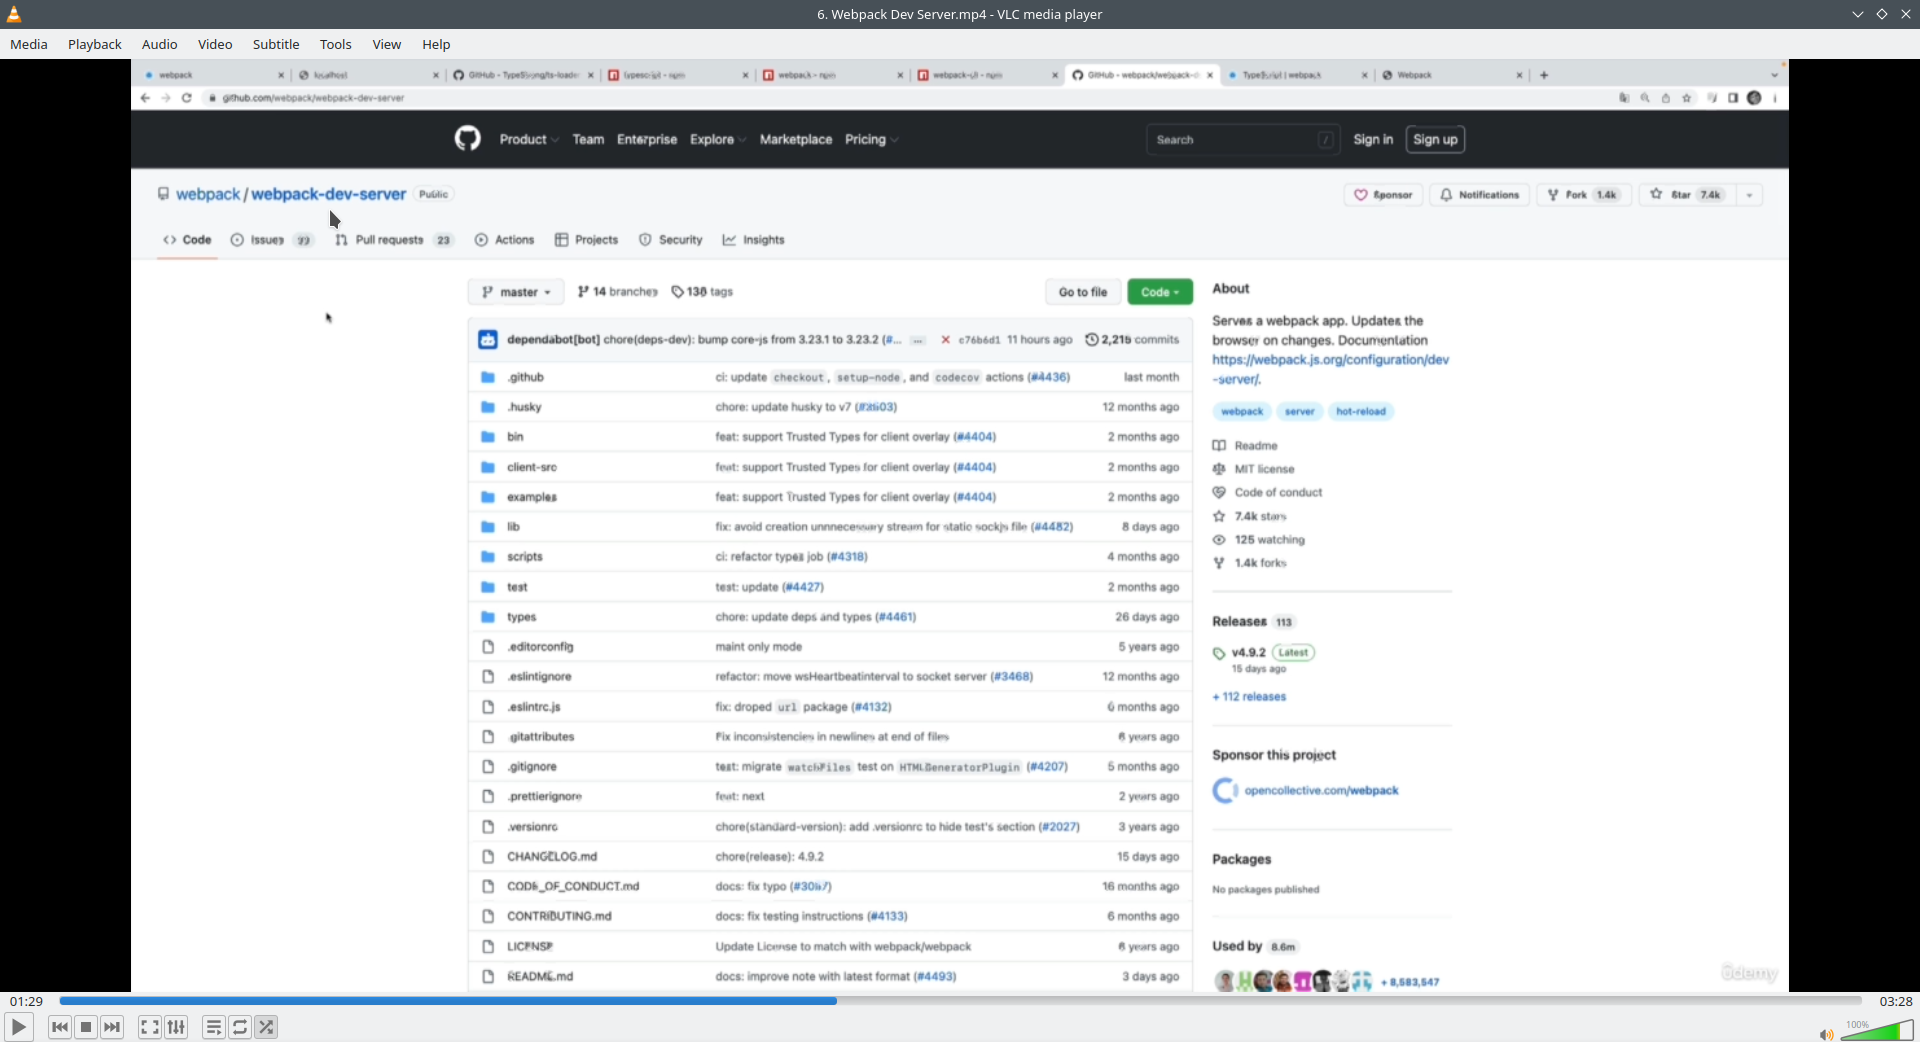Screen dimensions: 1920x1042
Task: Open the Subtitle menu
Action: (x=276, y=44)
